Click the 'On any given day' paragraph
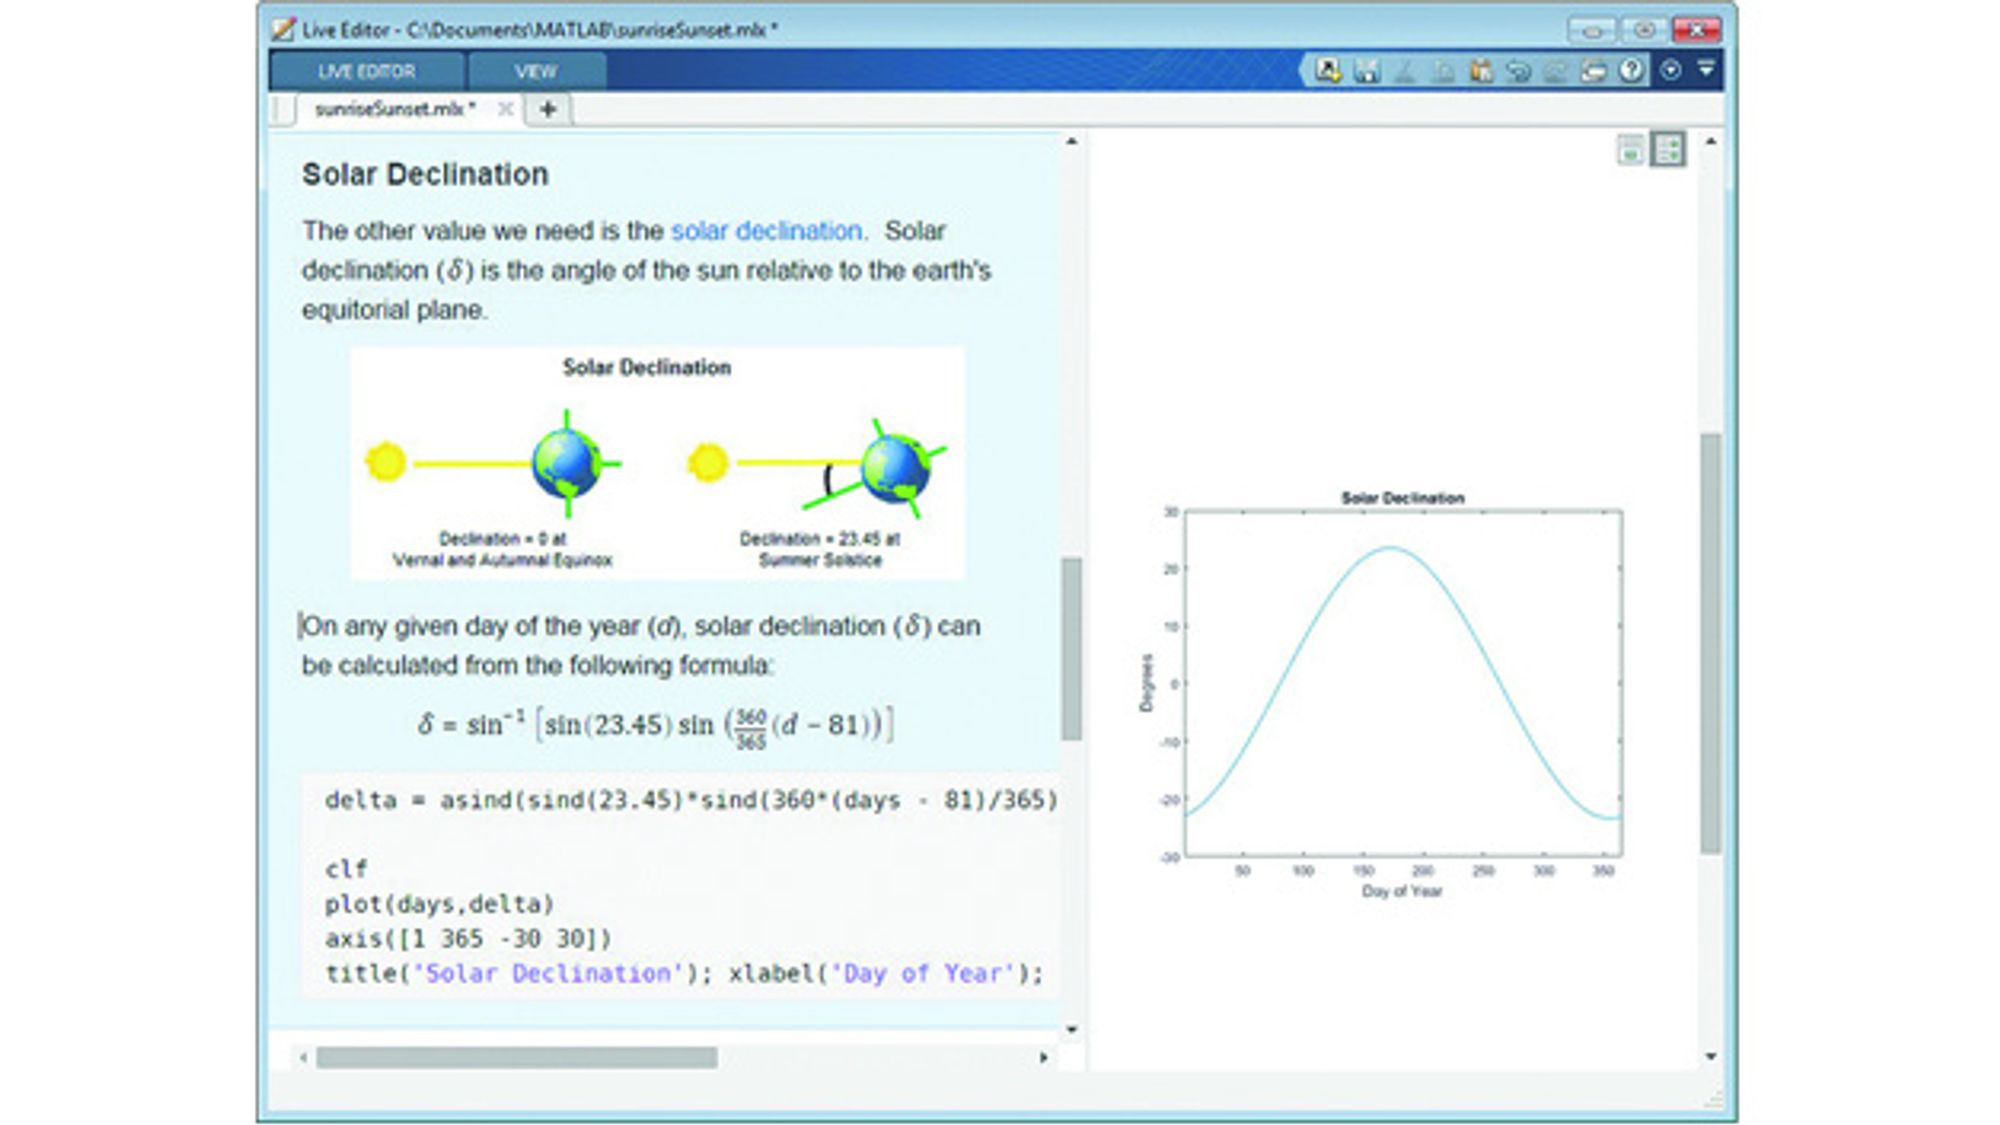Screen dimensions: 2000x1125 coord(641,646)
